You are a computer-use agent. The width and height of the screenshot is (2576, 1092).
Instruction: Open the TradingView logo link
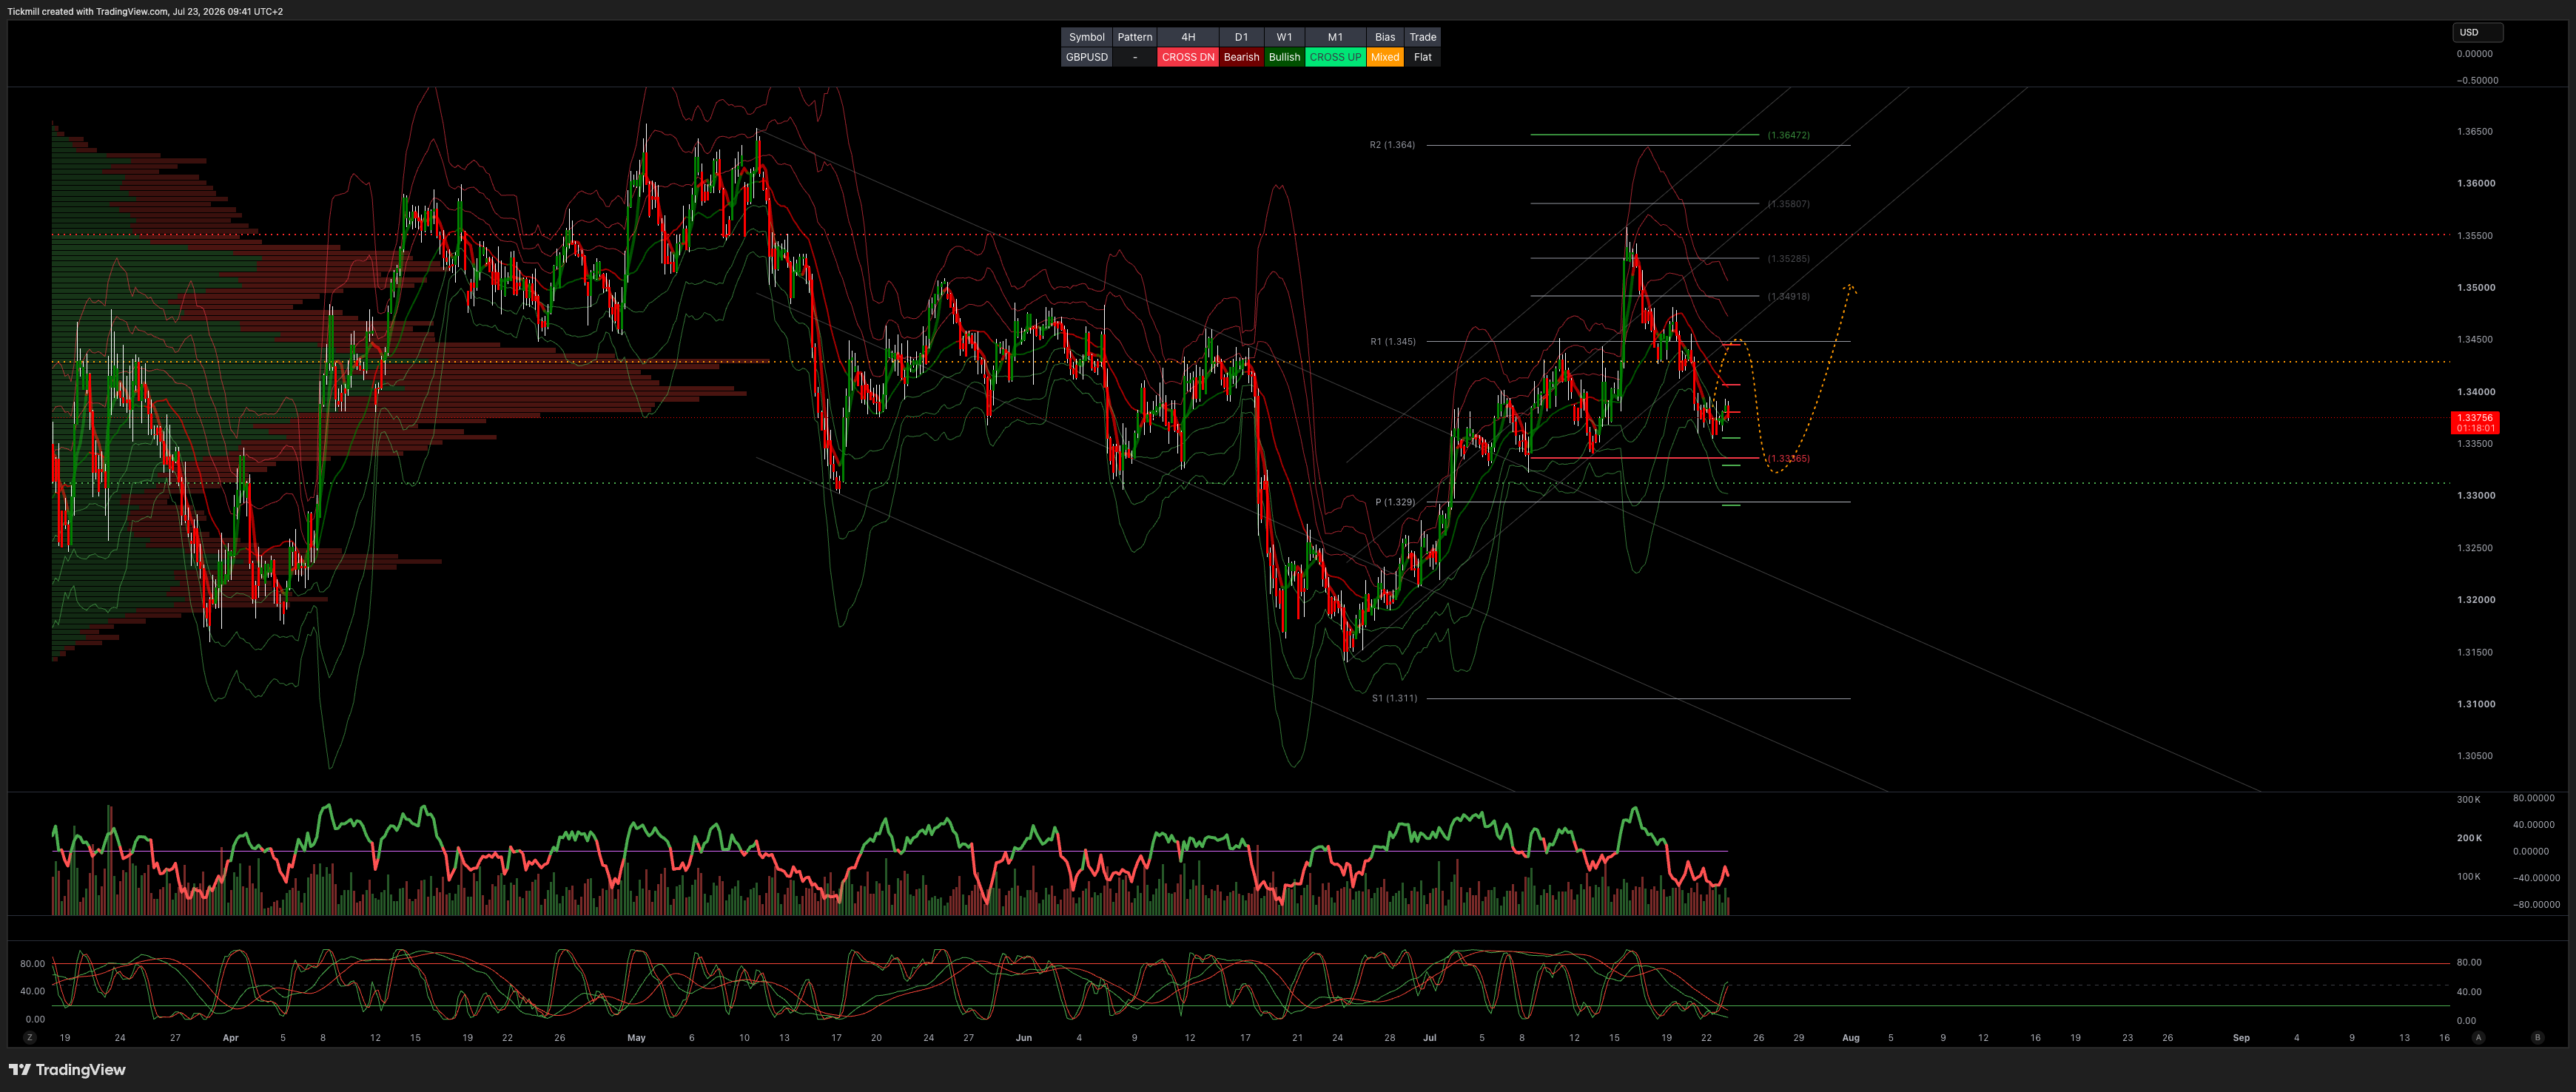67,1070
